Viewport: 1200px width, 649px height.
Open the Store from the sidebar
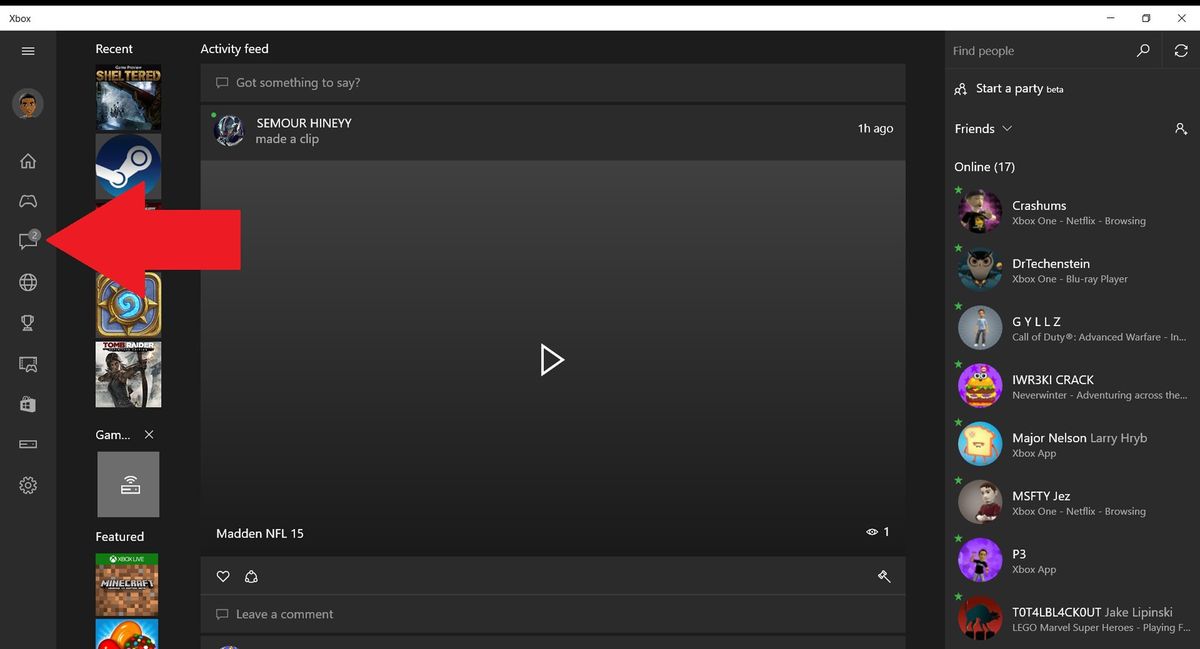point(27,404)
